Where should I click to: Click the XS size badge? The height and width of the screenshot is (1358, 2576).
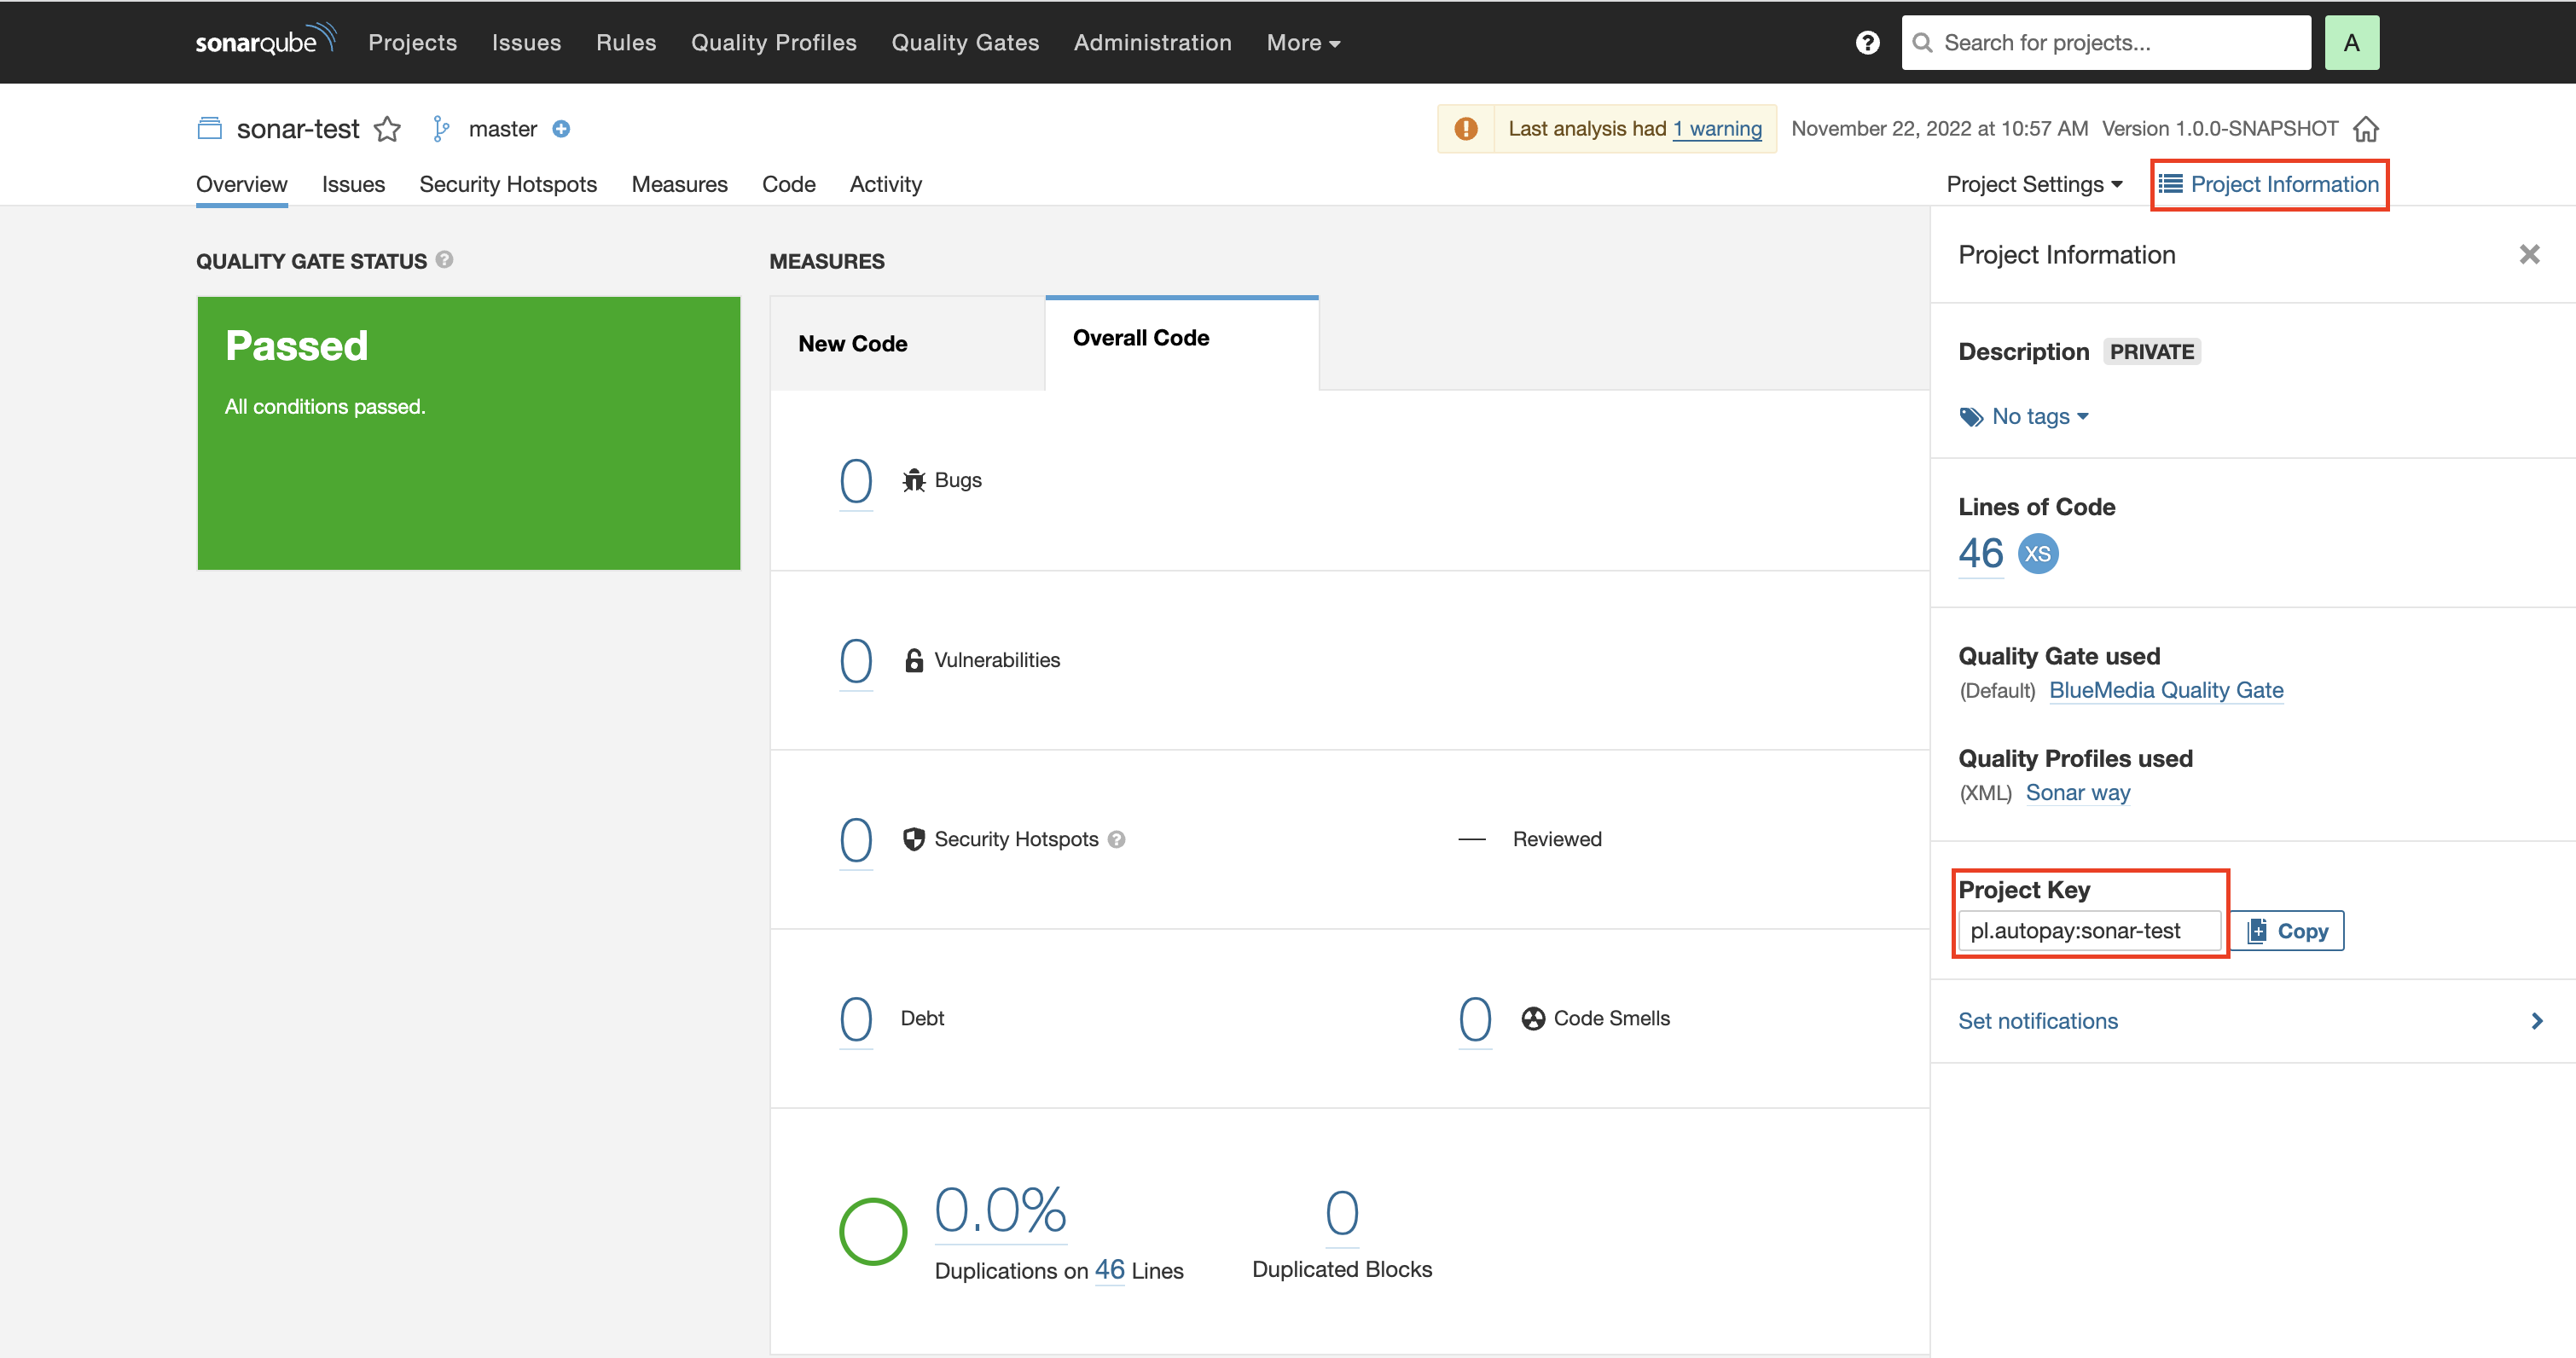coord(2037,554)
